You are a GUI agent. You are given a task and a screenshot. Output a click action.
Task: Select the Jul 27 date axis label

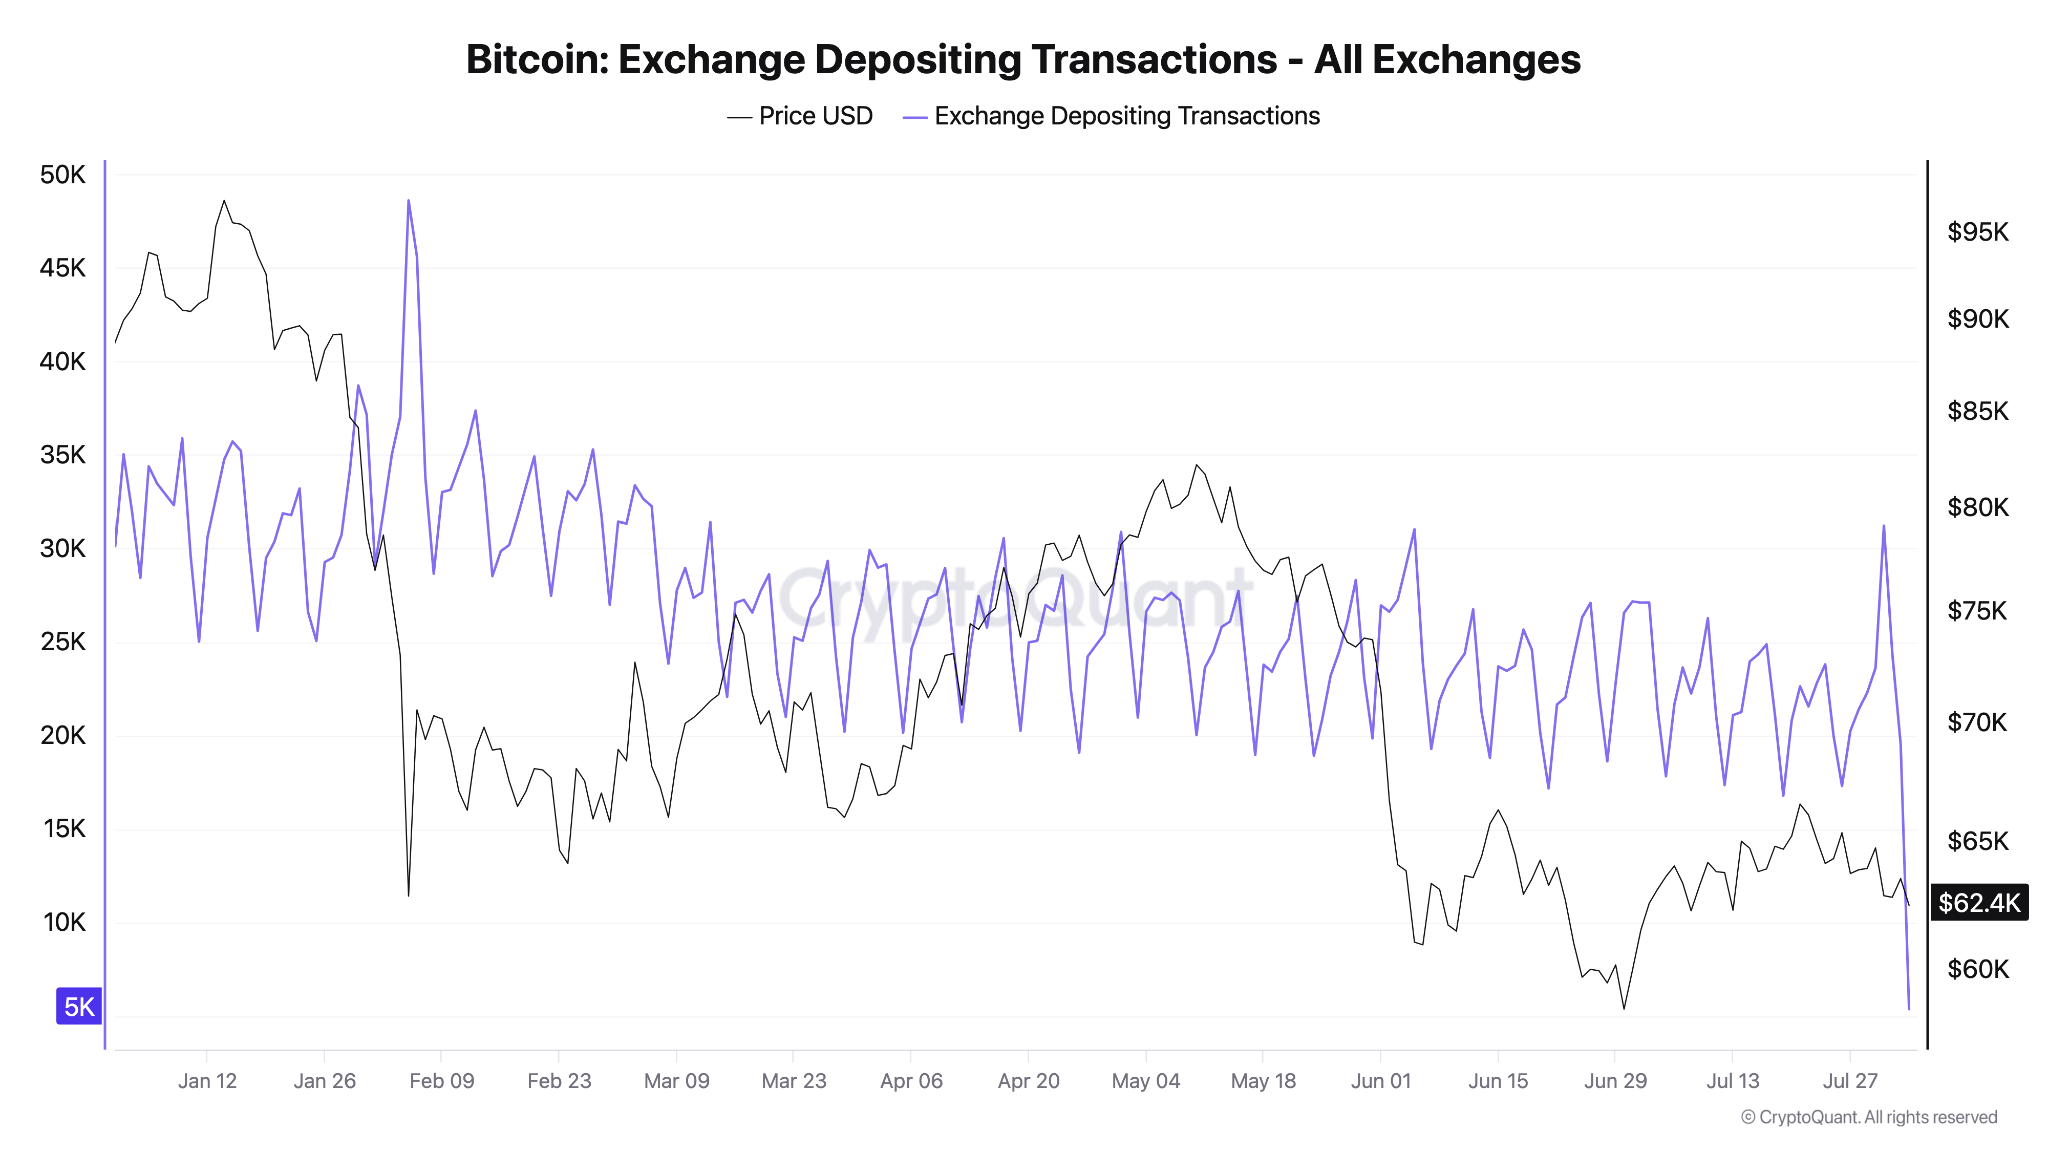point(1850,1081)
